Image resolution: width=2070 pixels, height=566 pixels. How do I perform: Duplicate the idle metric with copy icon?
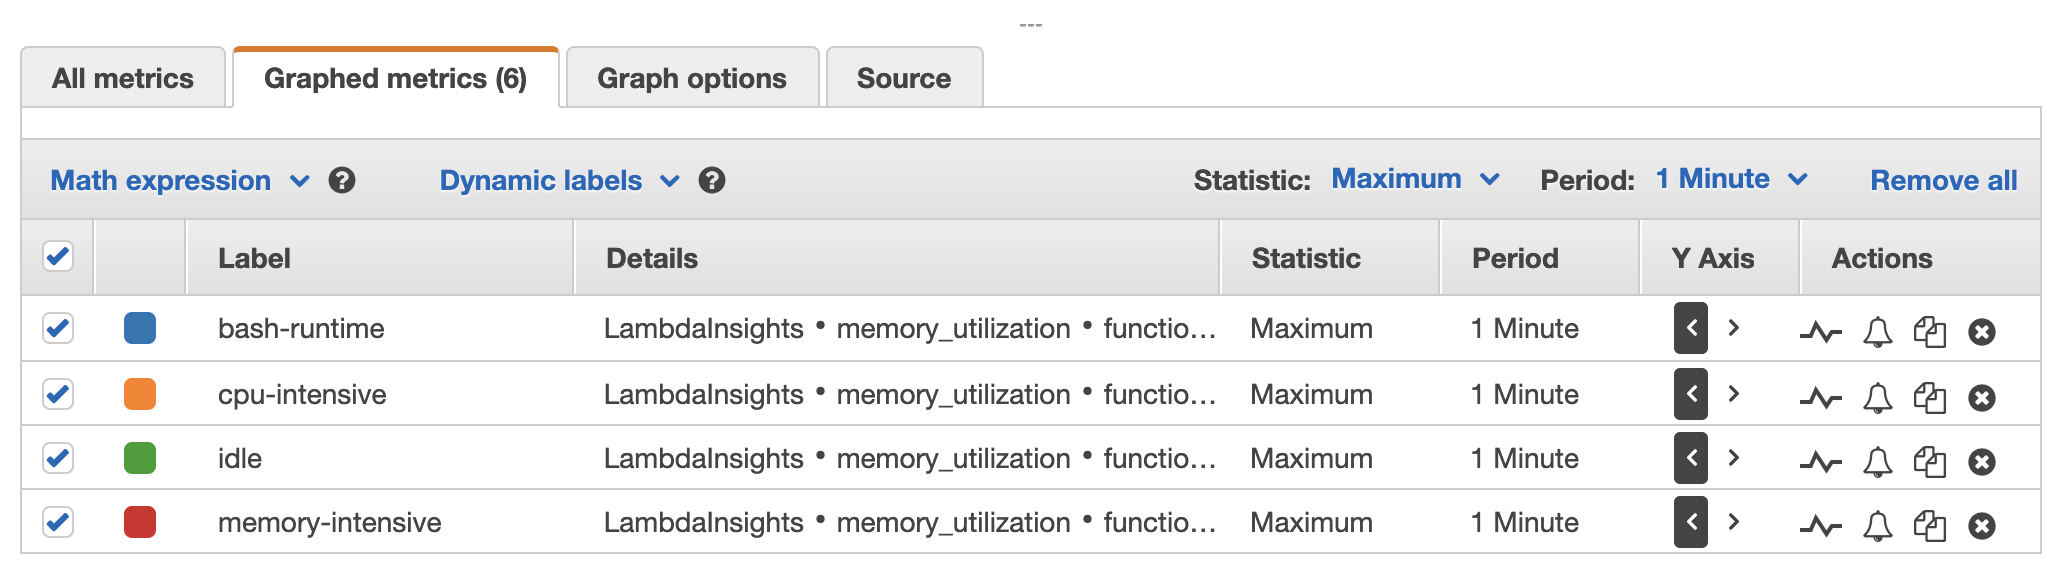[1929, 461]
